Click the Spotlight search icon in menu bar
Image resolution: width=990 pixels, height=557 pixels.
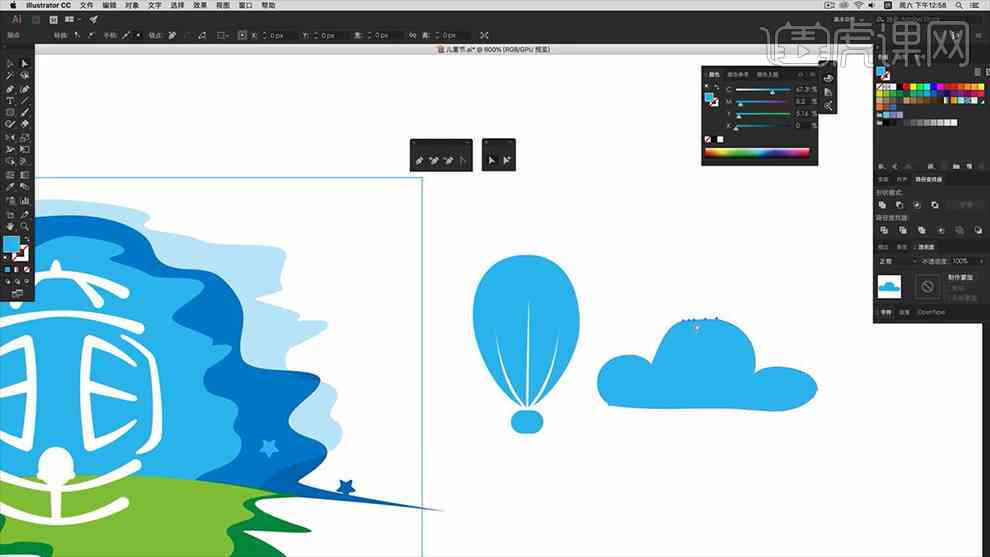pos(959,5)
